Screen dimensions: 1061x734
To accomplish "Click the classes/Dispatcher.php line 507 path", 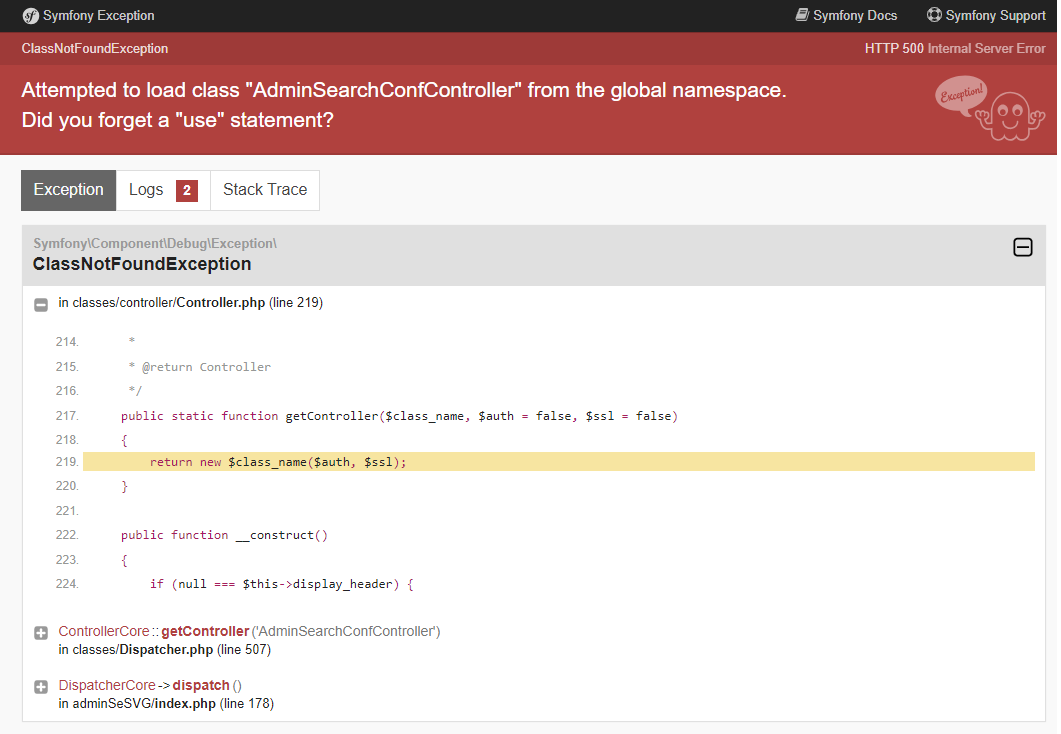I will pyautogui.click(x=164, y=649).
